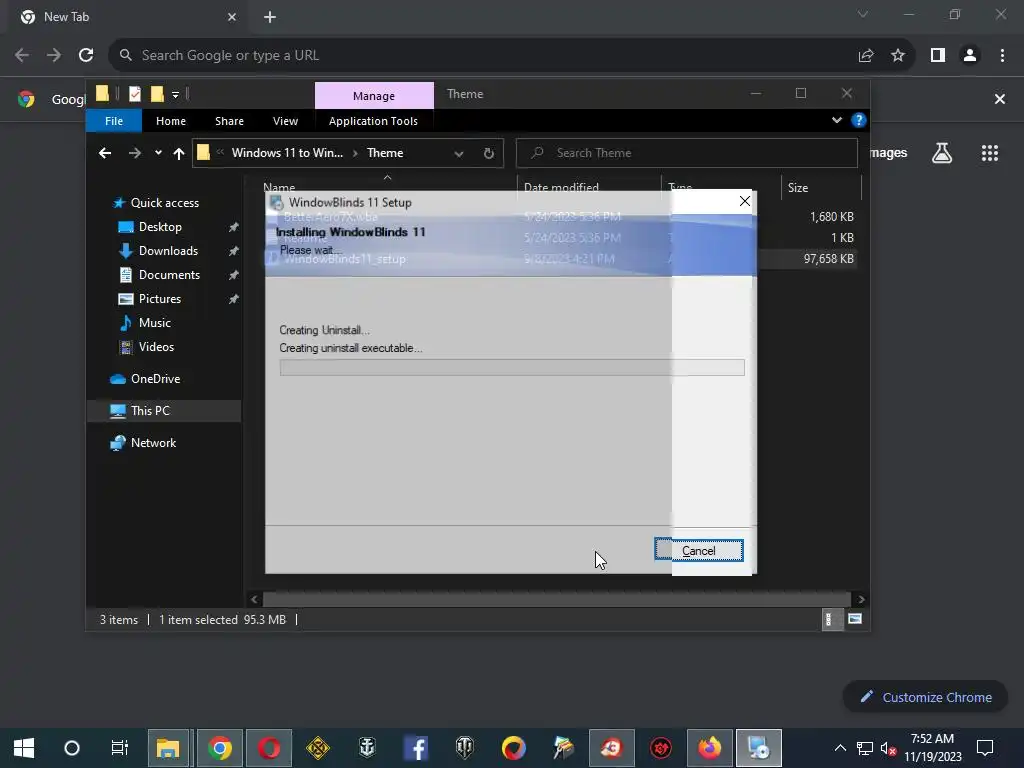This screenshot has width=1024, height=768.
Task: Select This PC in navigation pane
Action: [x=150, y=411]
